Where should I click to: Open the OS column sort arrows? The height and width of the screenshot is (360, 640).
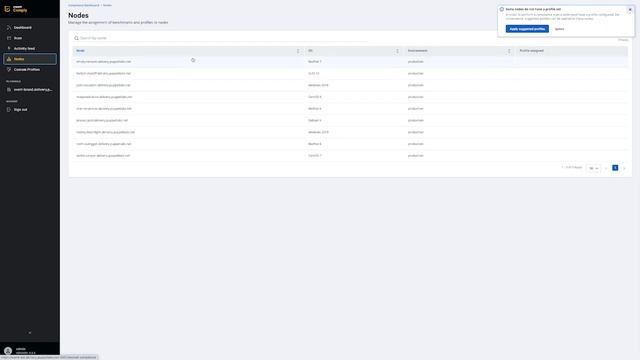point(398,51)
